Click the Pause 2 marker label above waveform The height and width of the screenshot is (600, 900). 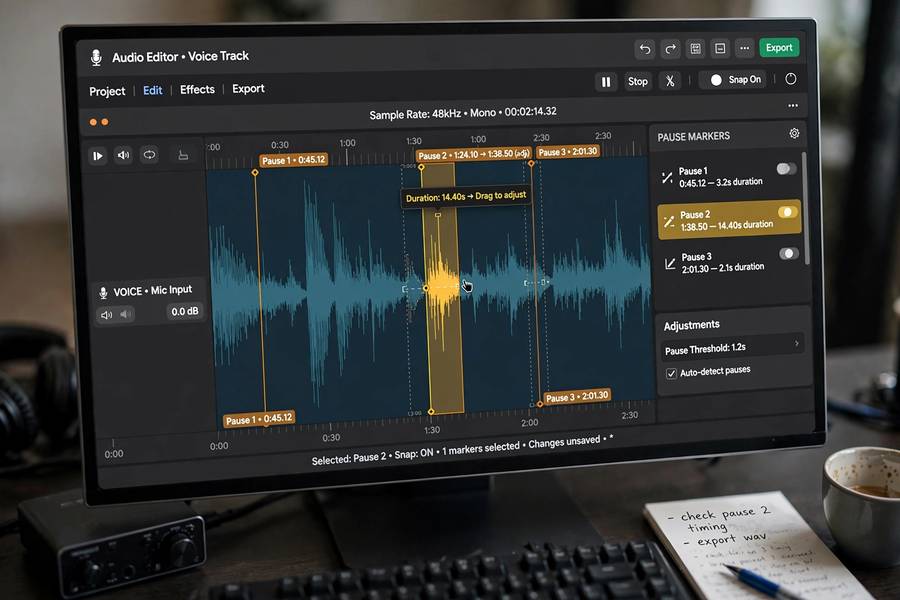click(x=474, y=154)
